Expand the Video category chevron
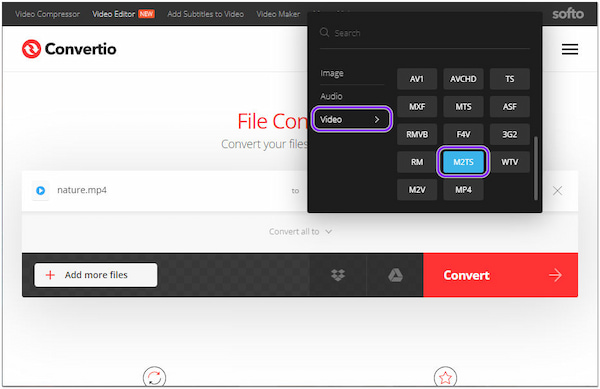600x389 pixels. click(x=377, y=120)
